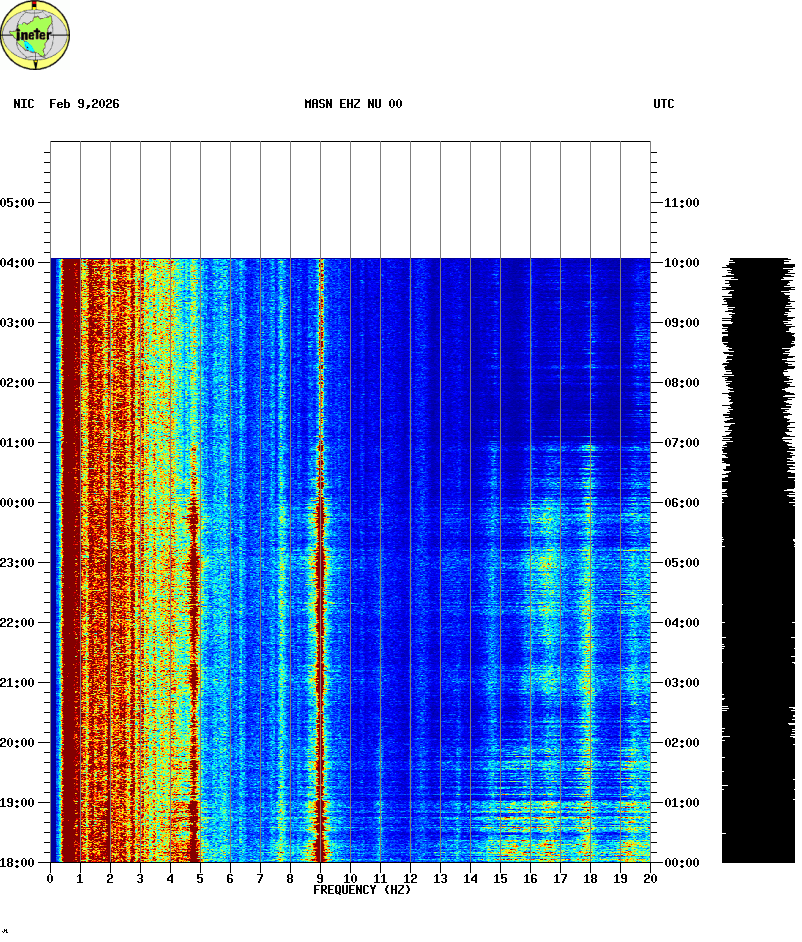Click the 0 Hz label at the axis origin
This screenshot has height=942, width=802.
click(50, 879)
